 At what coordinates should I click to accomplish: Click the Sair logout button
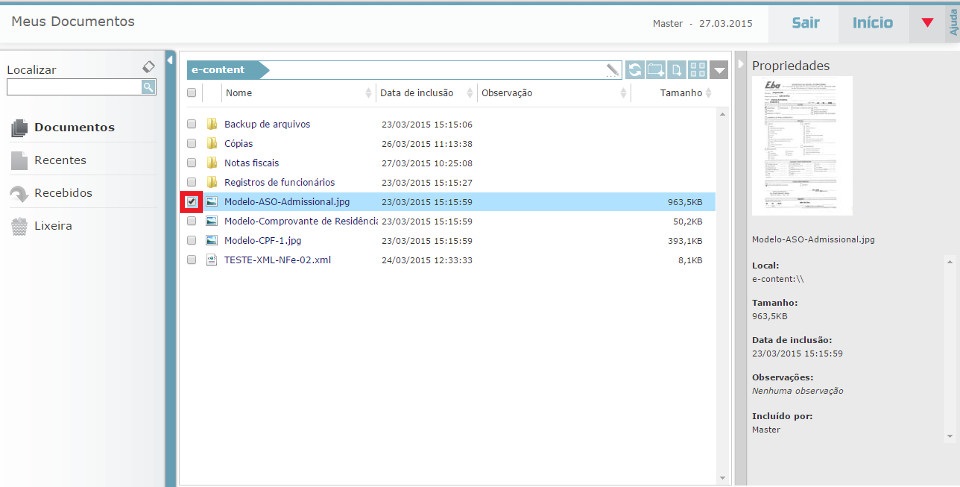[806, 23]
